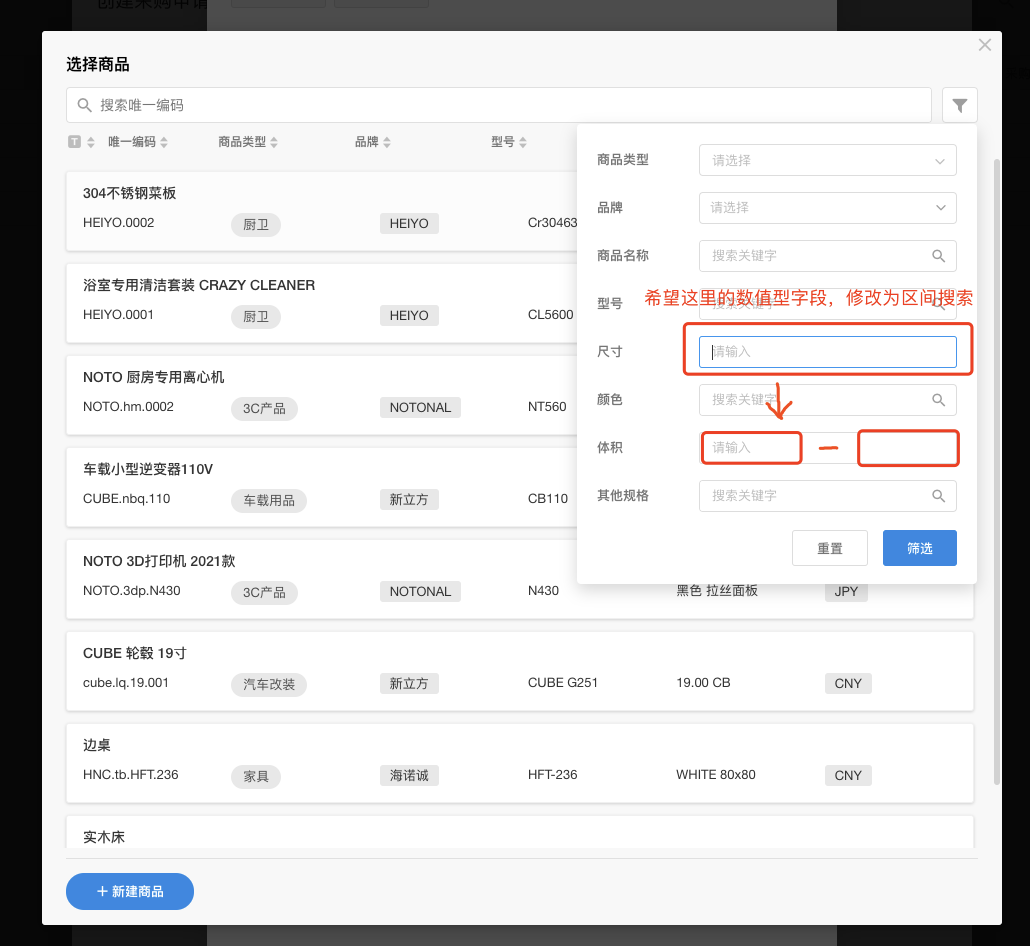
Task: Apply filters with the 筛选 button
Action: pos(919,548)
